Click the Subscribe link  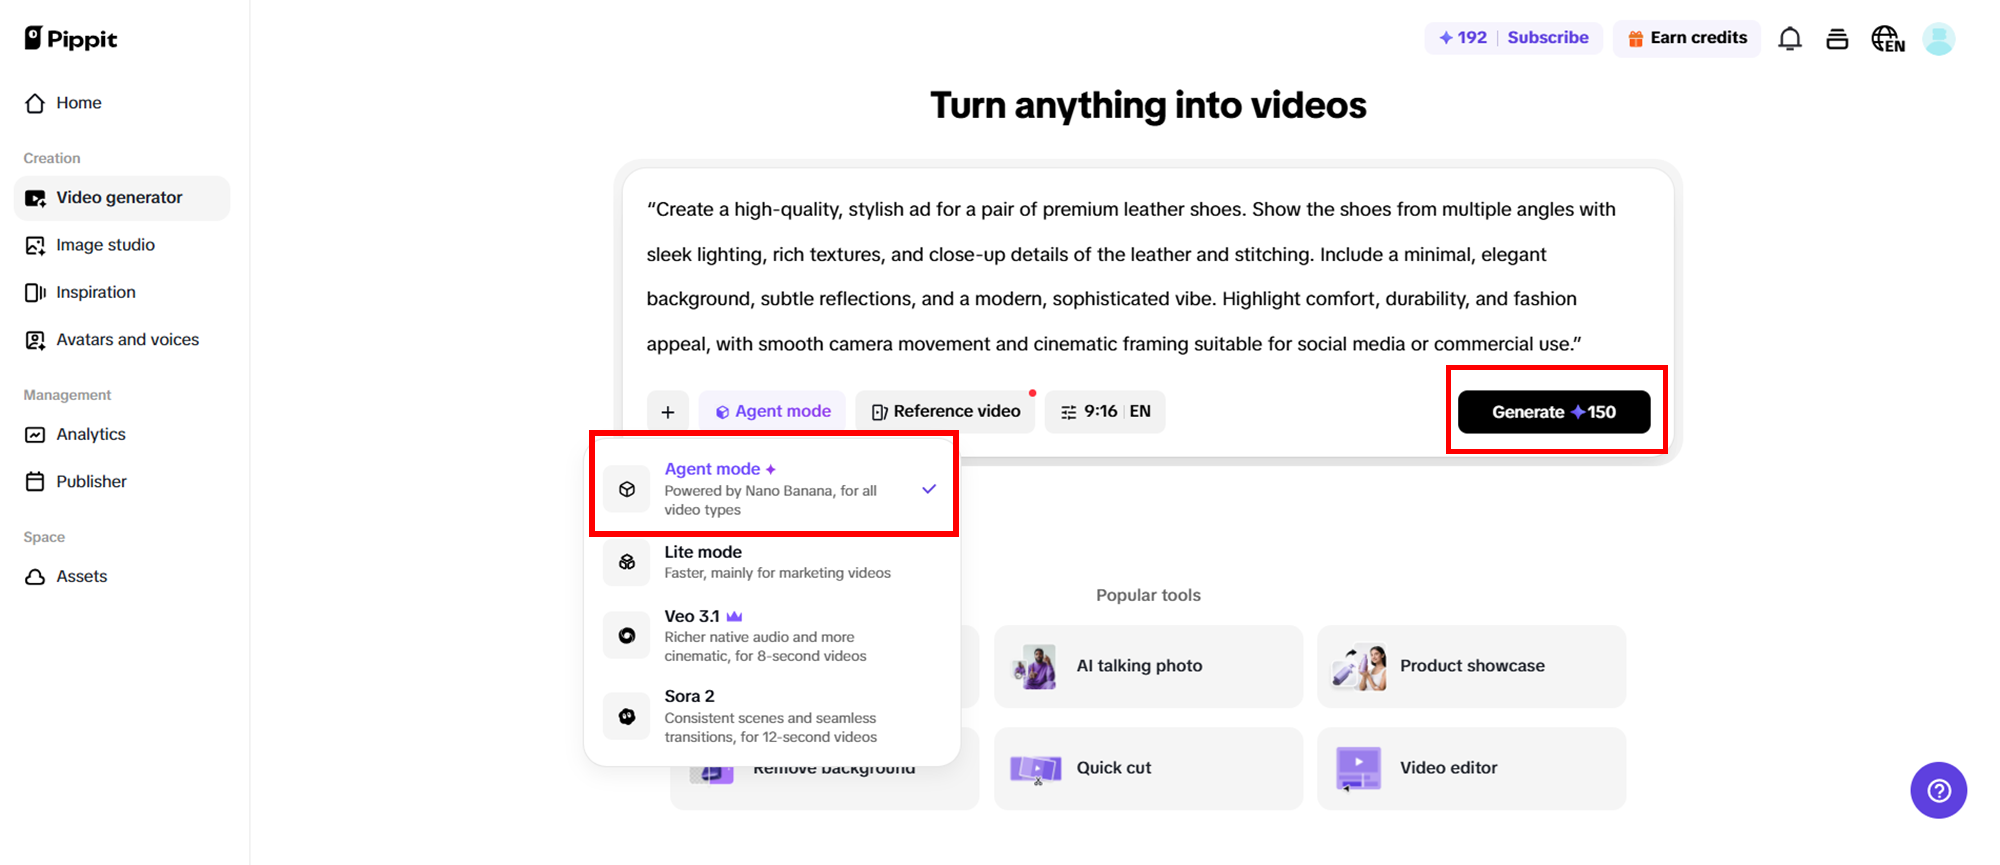[x=1548, y=38]
